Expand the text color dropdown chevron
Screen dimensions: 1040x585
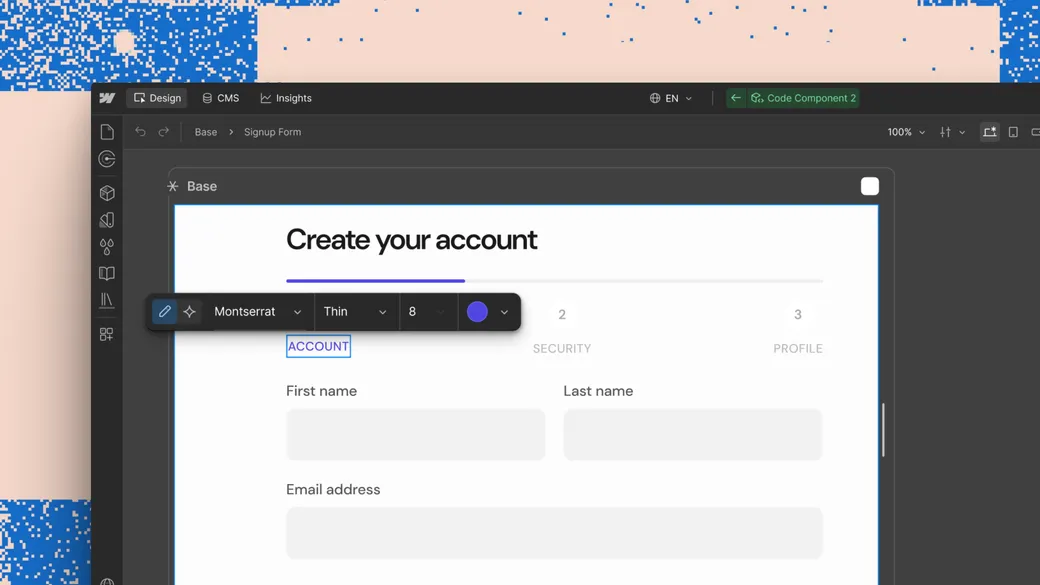click(x=504, y=312)
